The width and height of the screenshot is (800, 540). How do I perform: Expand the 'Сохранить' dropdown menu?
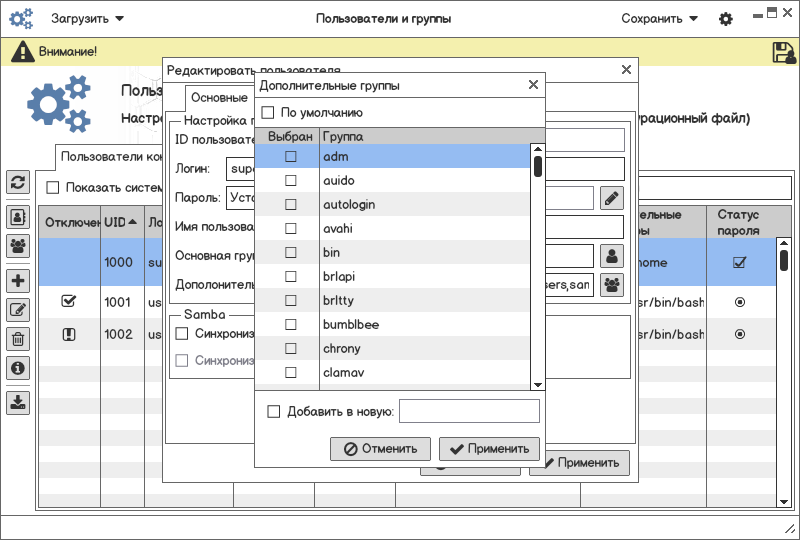point(659,19)
